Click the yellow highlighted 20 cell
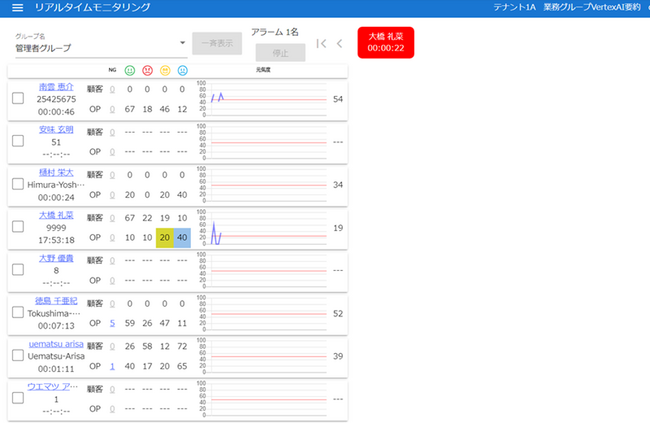Screen dimensions: 650x423 (164, 237)
